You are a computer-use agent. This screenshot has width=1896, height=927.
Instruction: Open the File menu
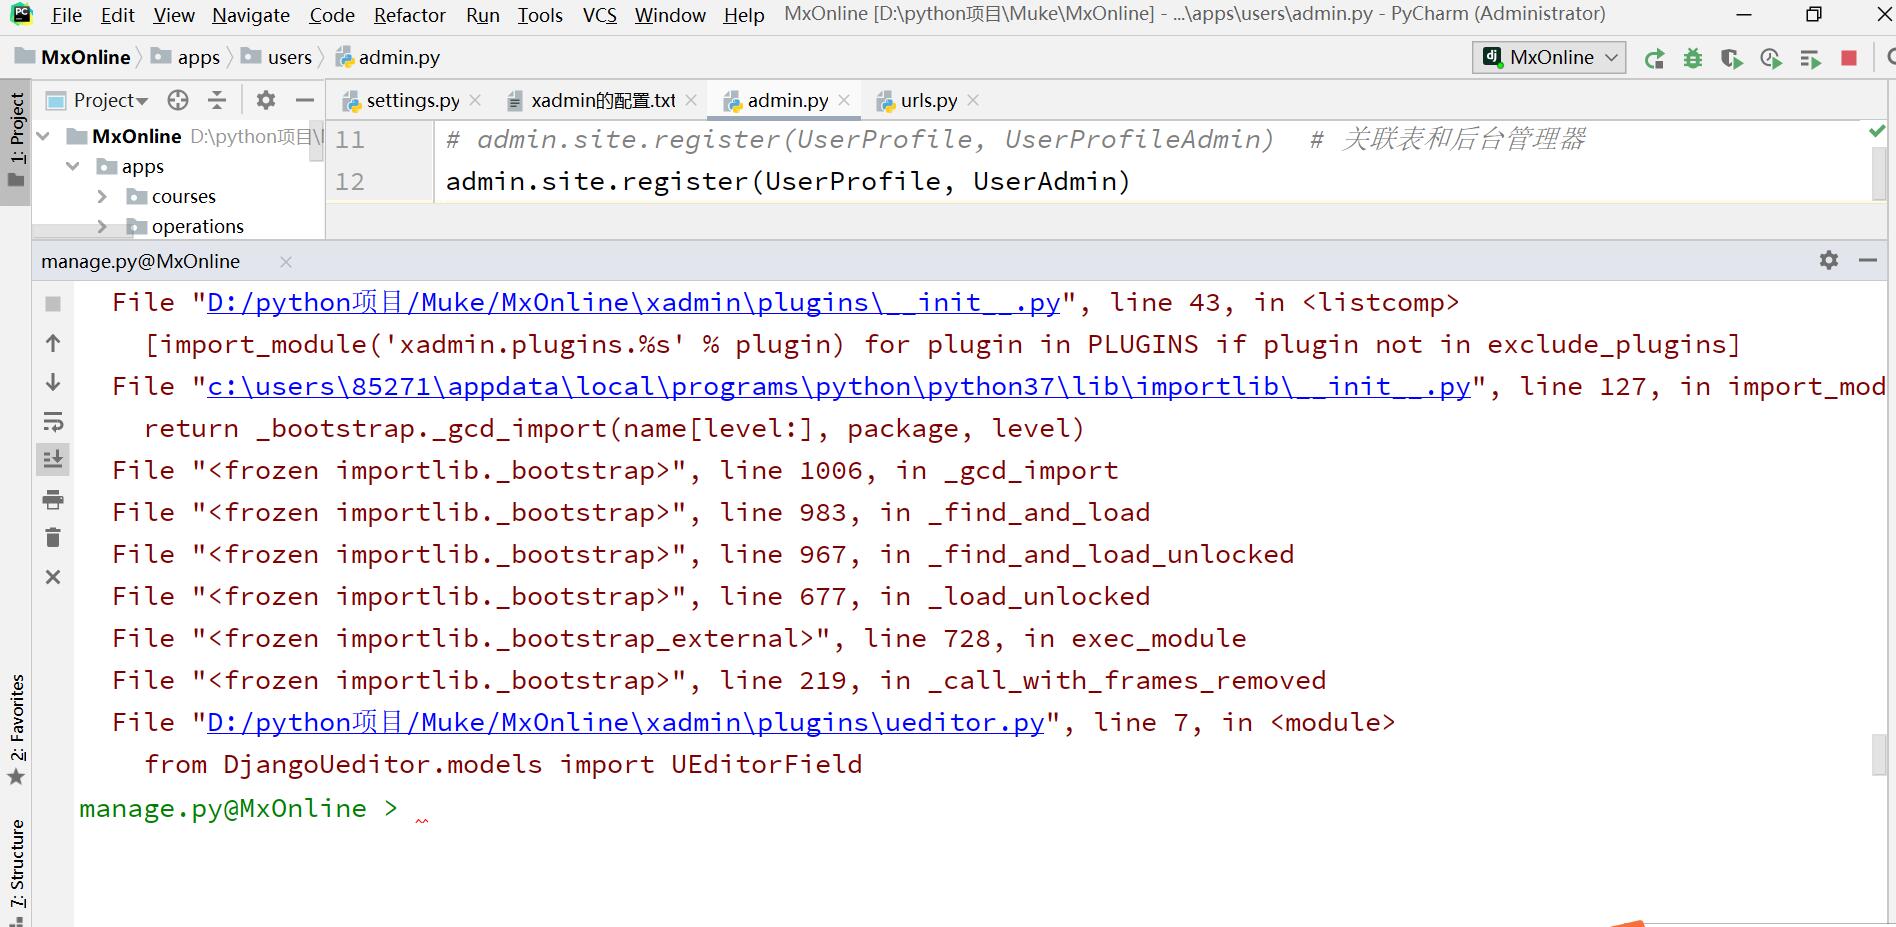(66, 15)
